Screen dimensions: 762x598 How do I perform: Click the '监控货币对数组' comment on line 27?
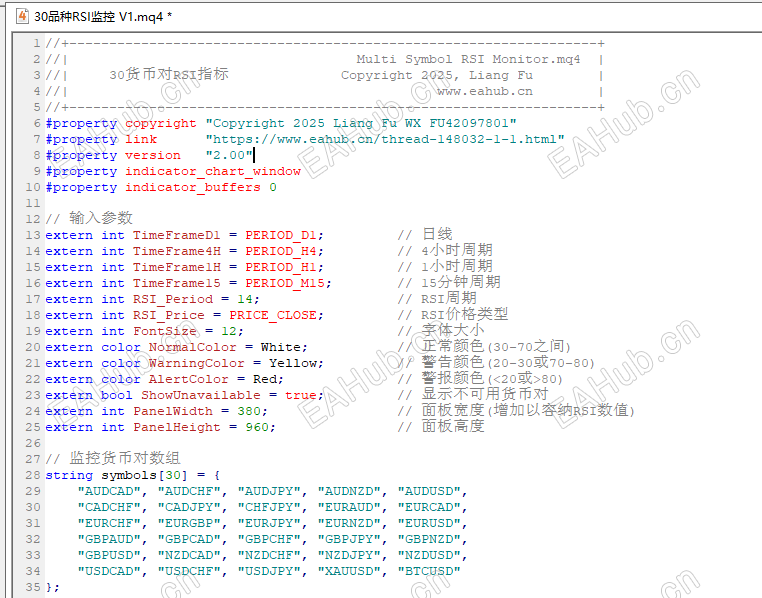125,458
